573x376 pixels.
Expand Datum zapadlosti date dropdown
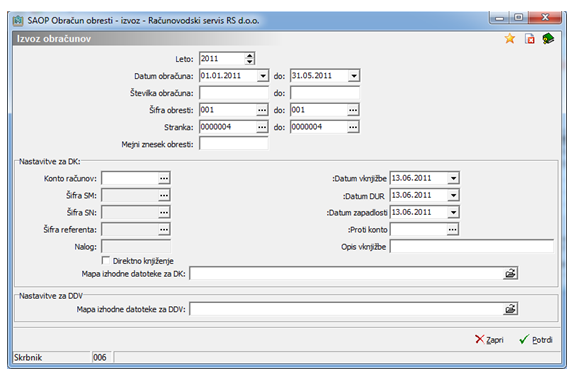coord(453,212)
